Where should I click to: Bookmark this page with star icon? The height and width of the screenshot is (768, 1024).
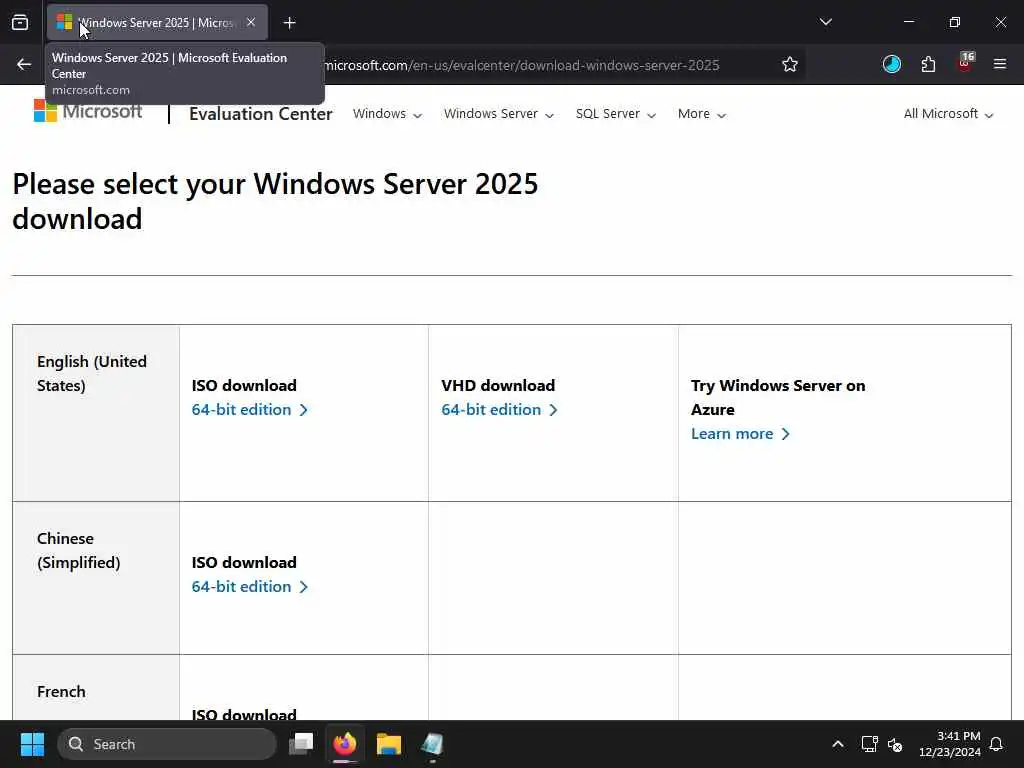click(790, 64)
